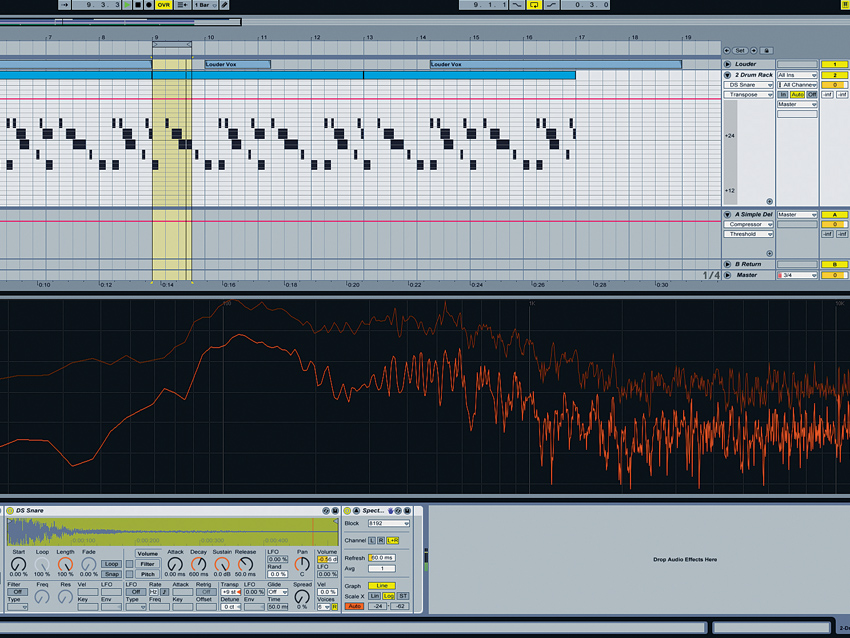
Task: Select the Auto monitor button
Action: pos(797,94)
